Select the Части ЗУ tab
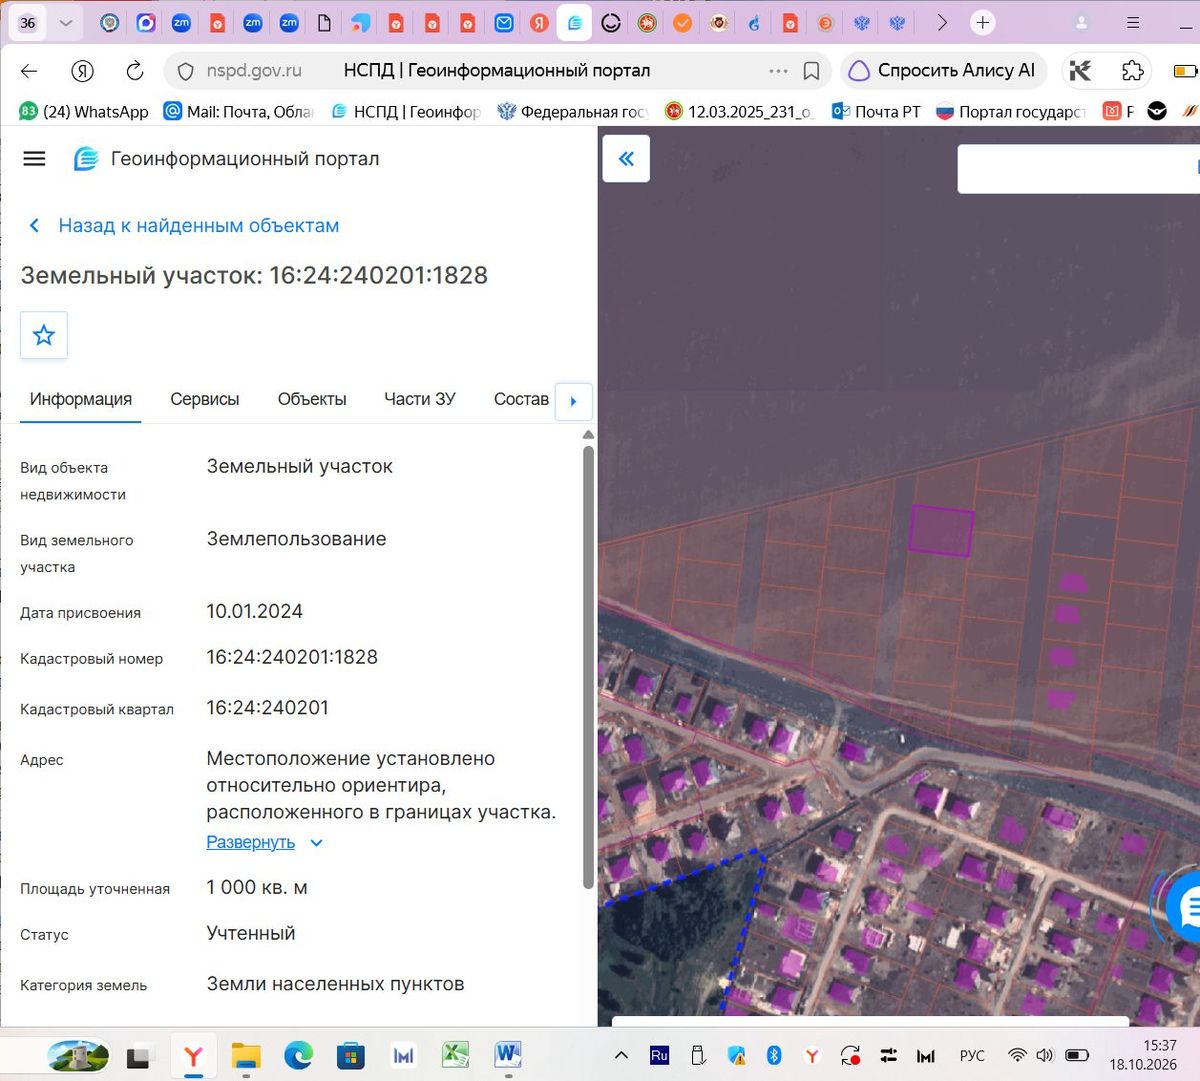The width and height of the screenshot is (1200, 1081). (x=420, y=399)
